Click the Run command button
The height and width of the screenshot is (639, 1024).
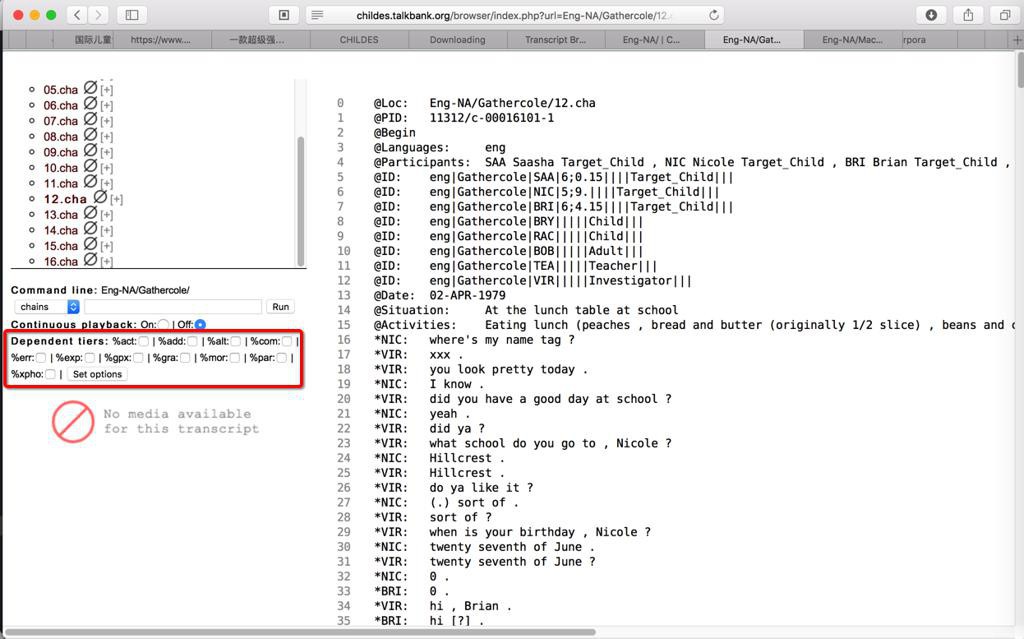[x=281, y=306]
